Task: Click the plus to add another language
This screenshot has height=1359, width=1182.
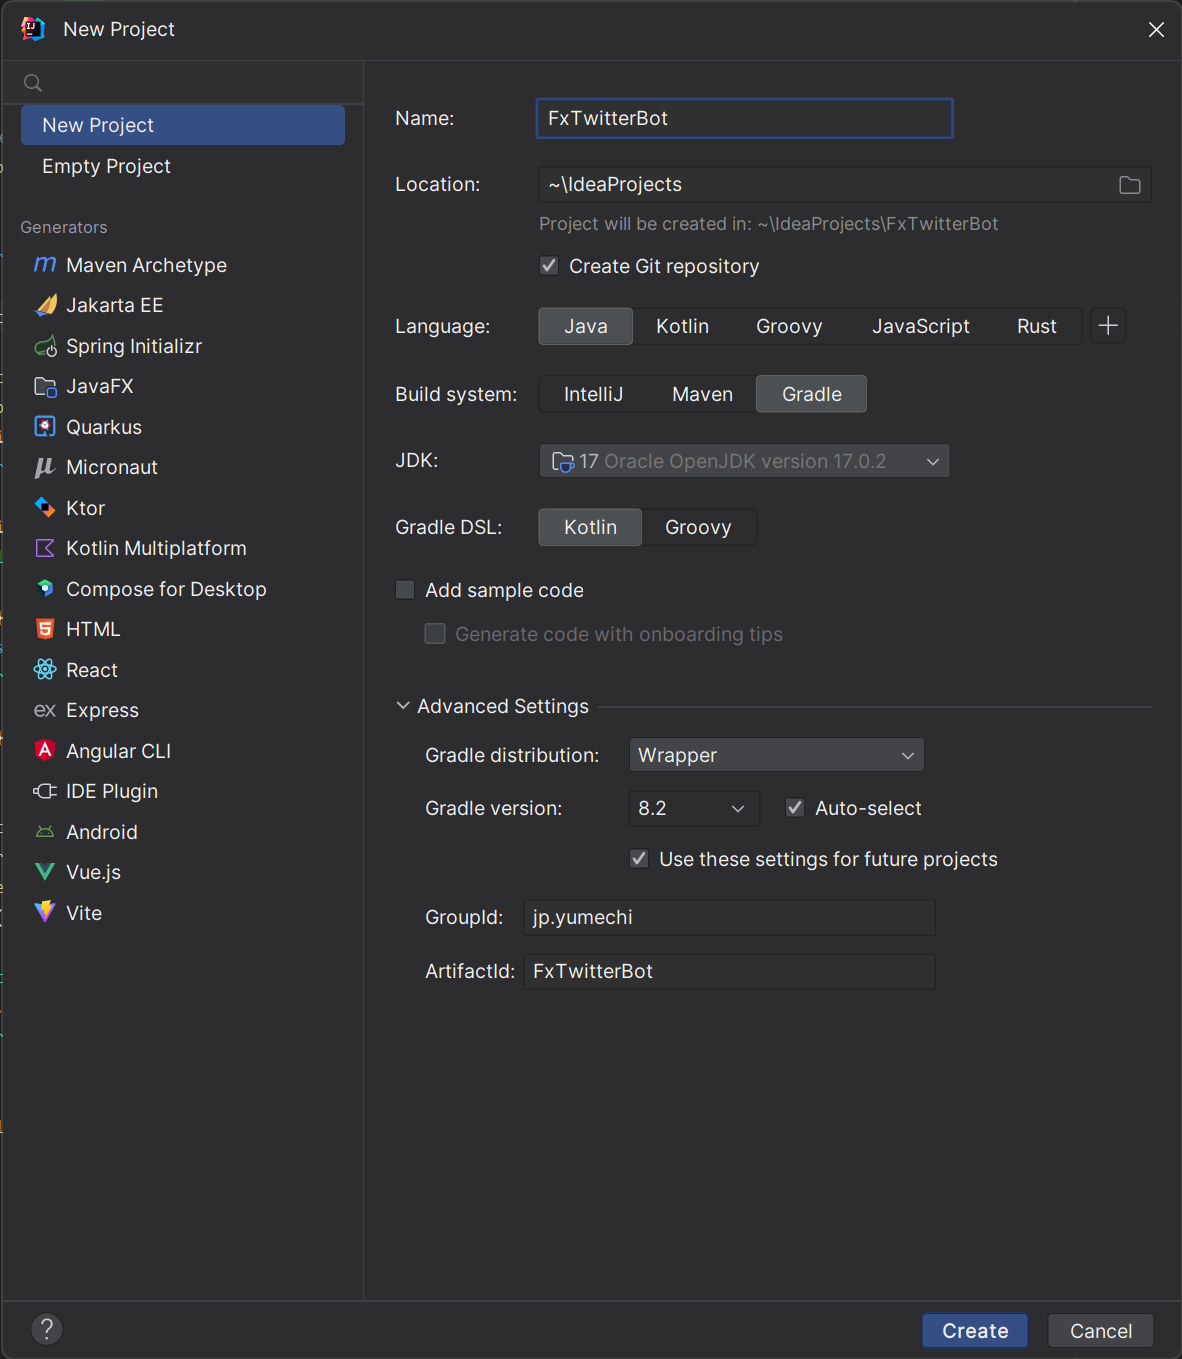Action: click(1107, 325)
